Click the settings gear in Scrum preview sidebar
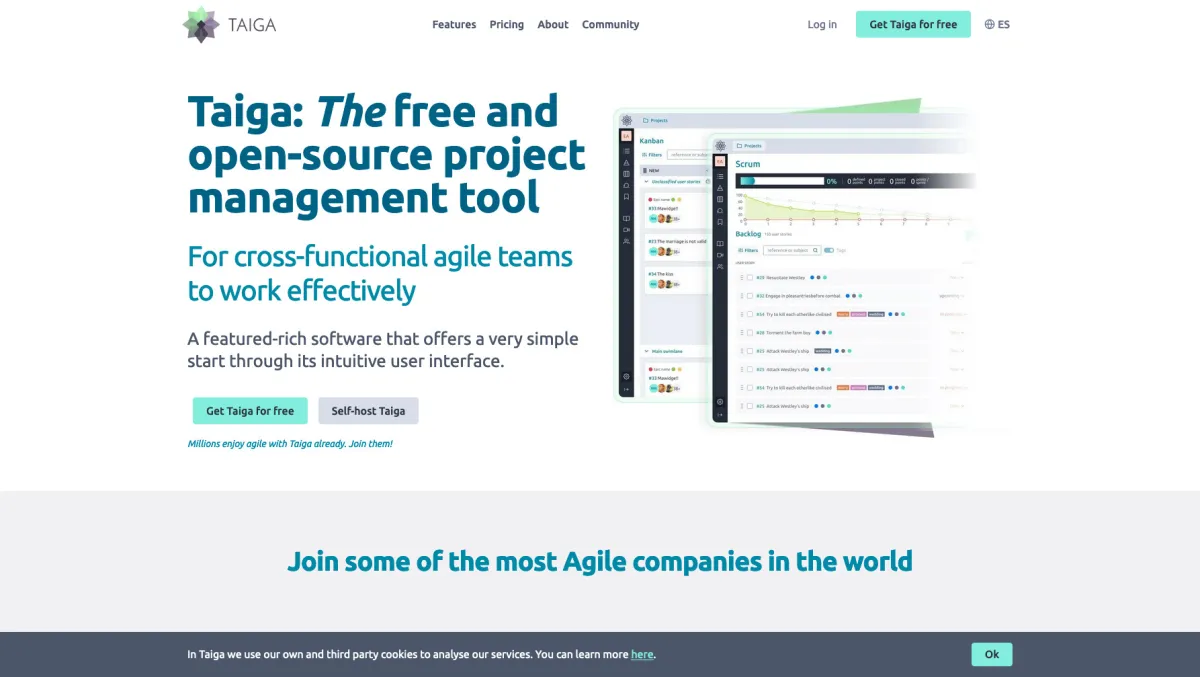1200x677 pixels. tap(720, 401)
